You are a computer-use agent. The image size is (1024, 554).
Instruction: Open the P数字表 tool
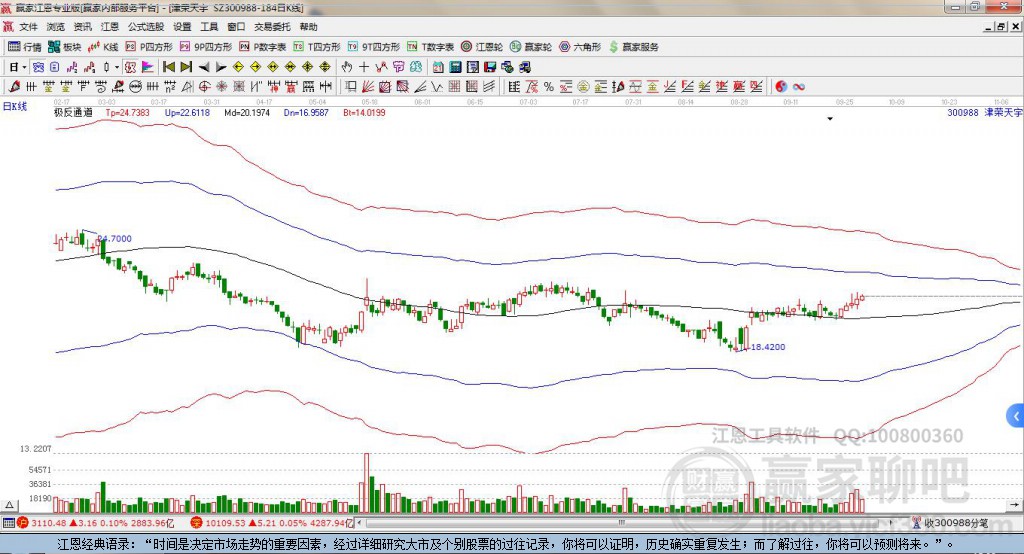(x=263, y=47)
